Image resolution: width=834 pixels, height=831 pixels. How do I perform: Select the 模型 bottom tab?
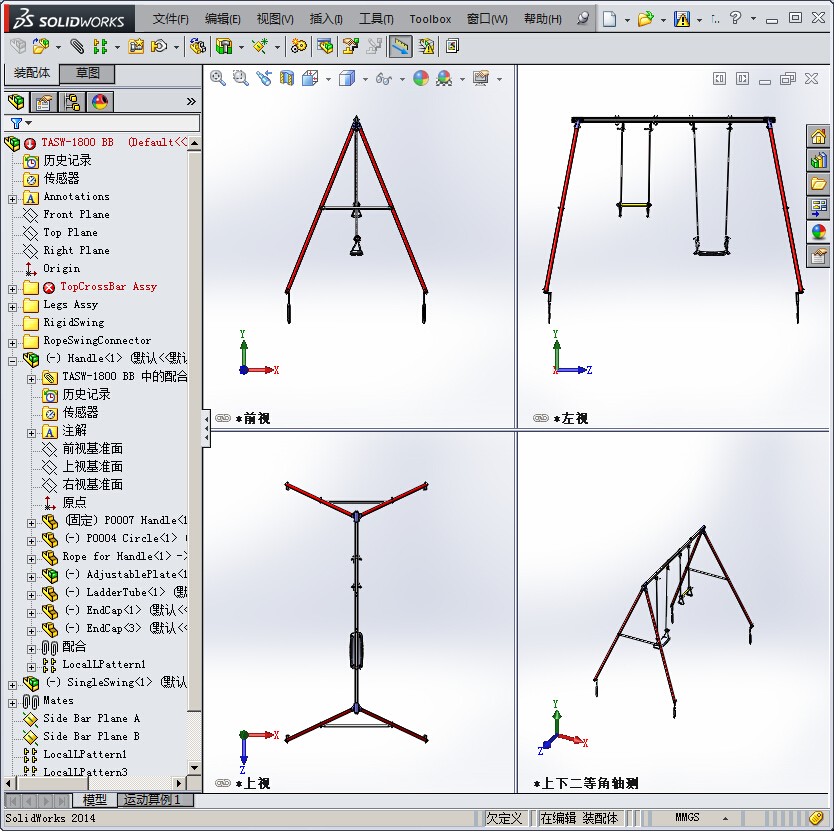[x=95, y=800]
